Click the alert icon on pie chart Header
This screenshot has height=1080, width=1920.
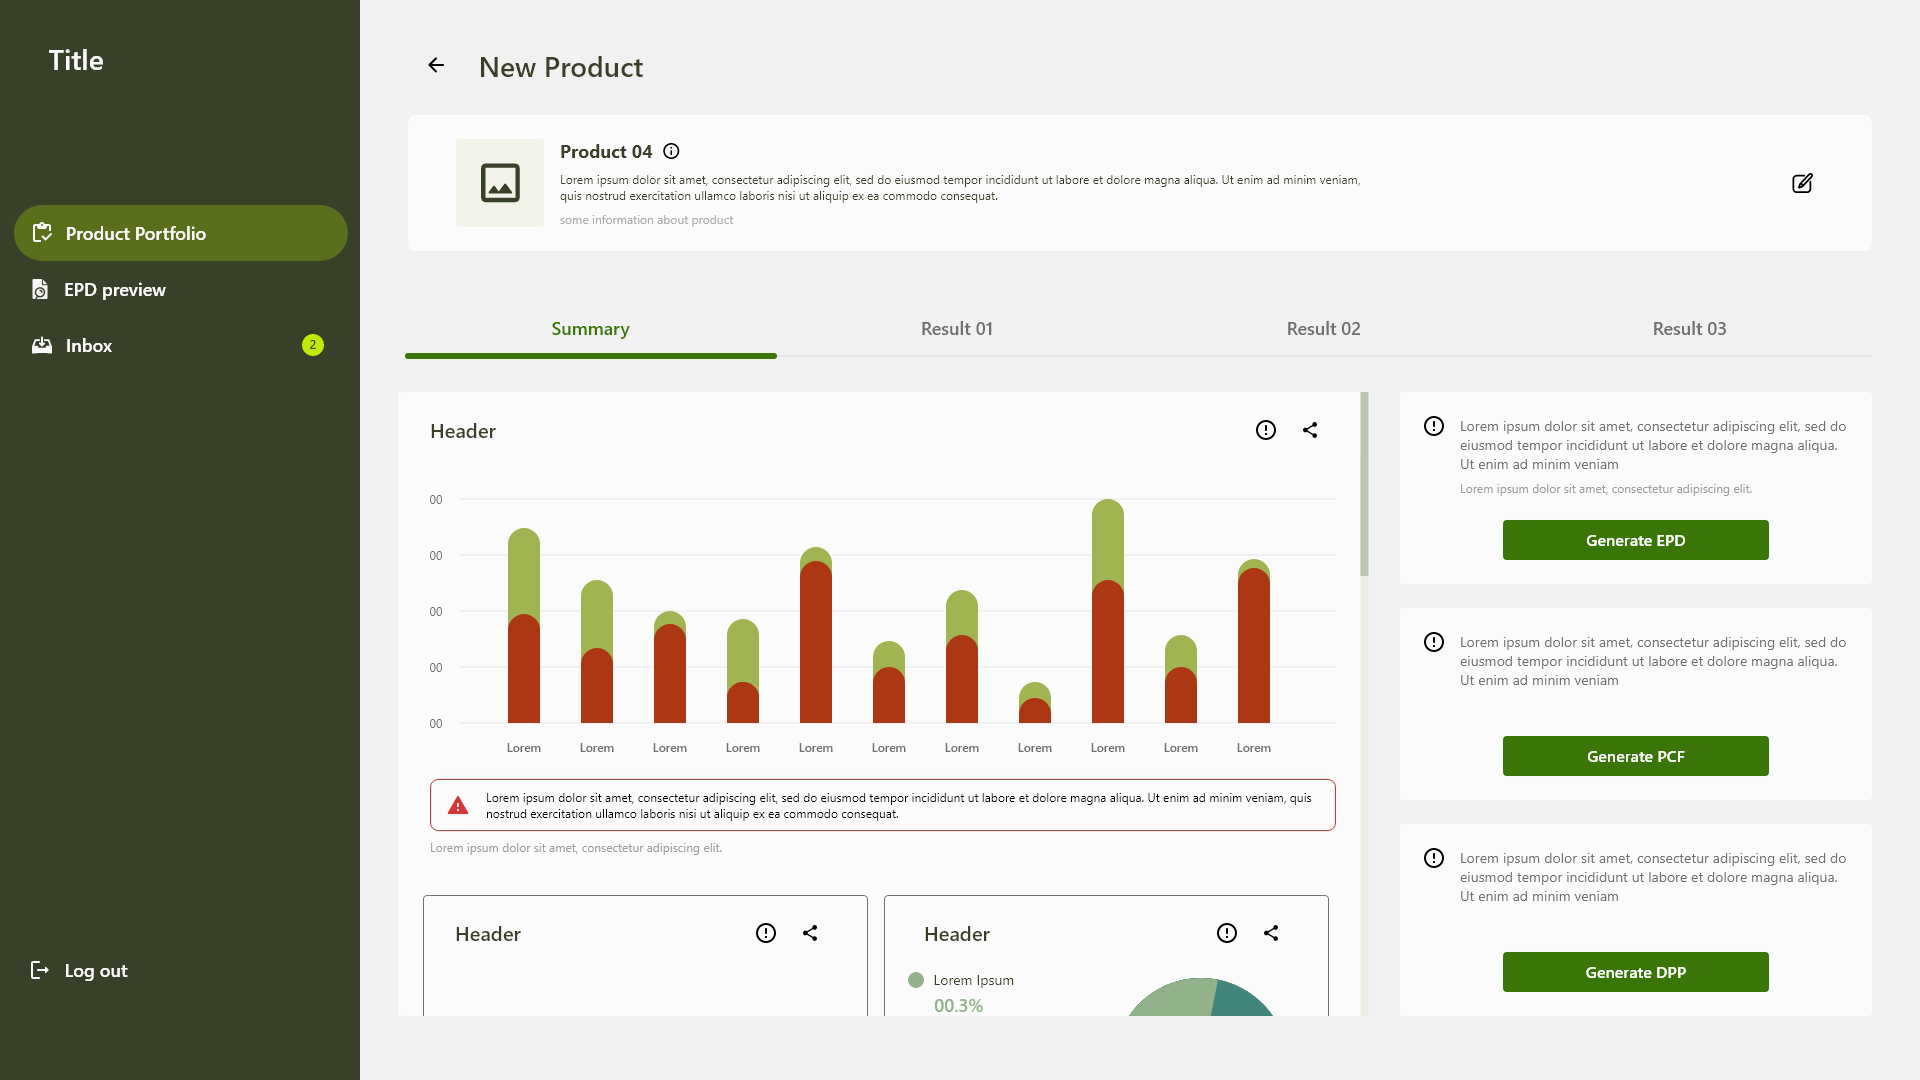tap(1227, 933)
